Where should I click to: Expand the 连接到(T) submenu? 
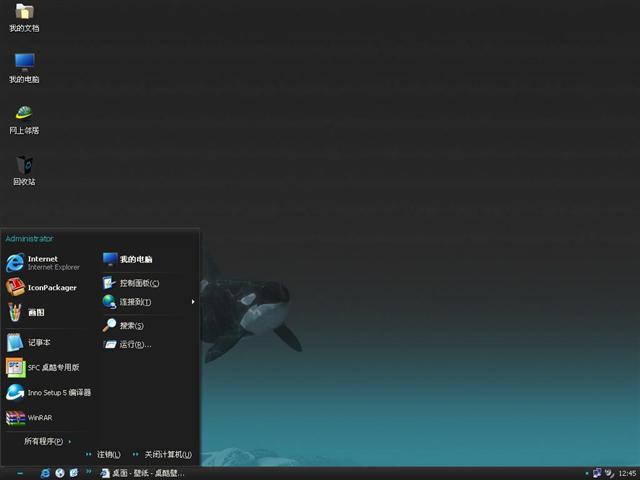click(149, 302)
